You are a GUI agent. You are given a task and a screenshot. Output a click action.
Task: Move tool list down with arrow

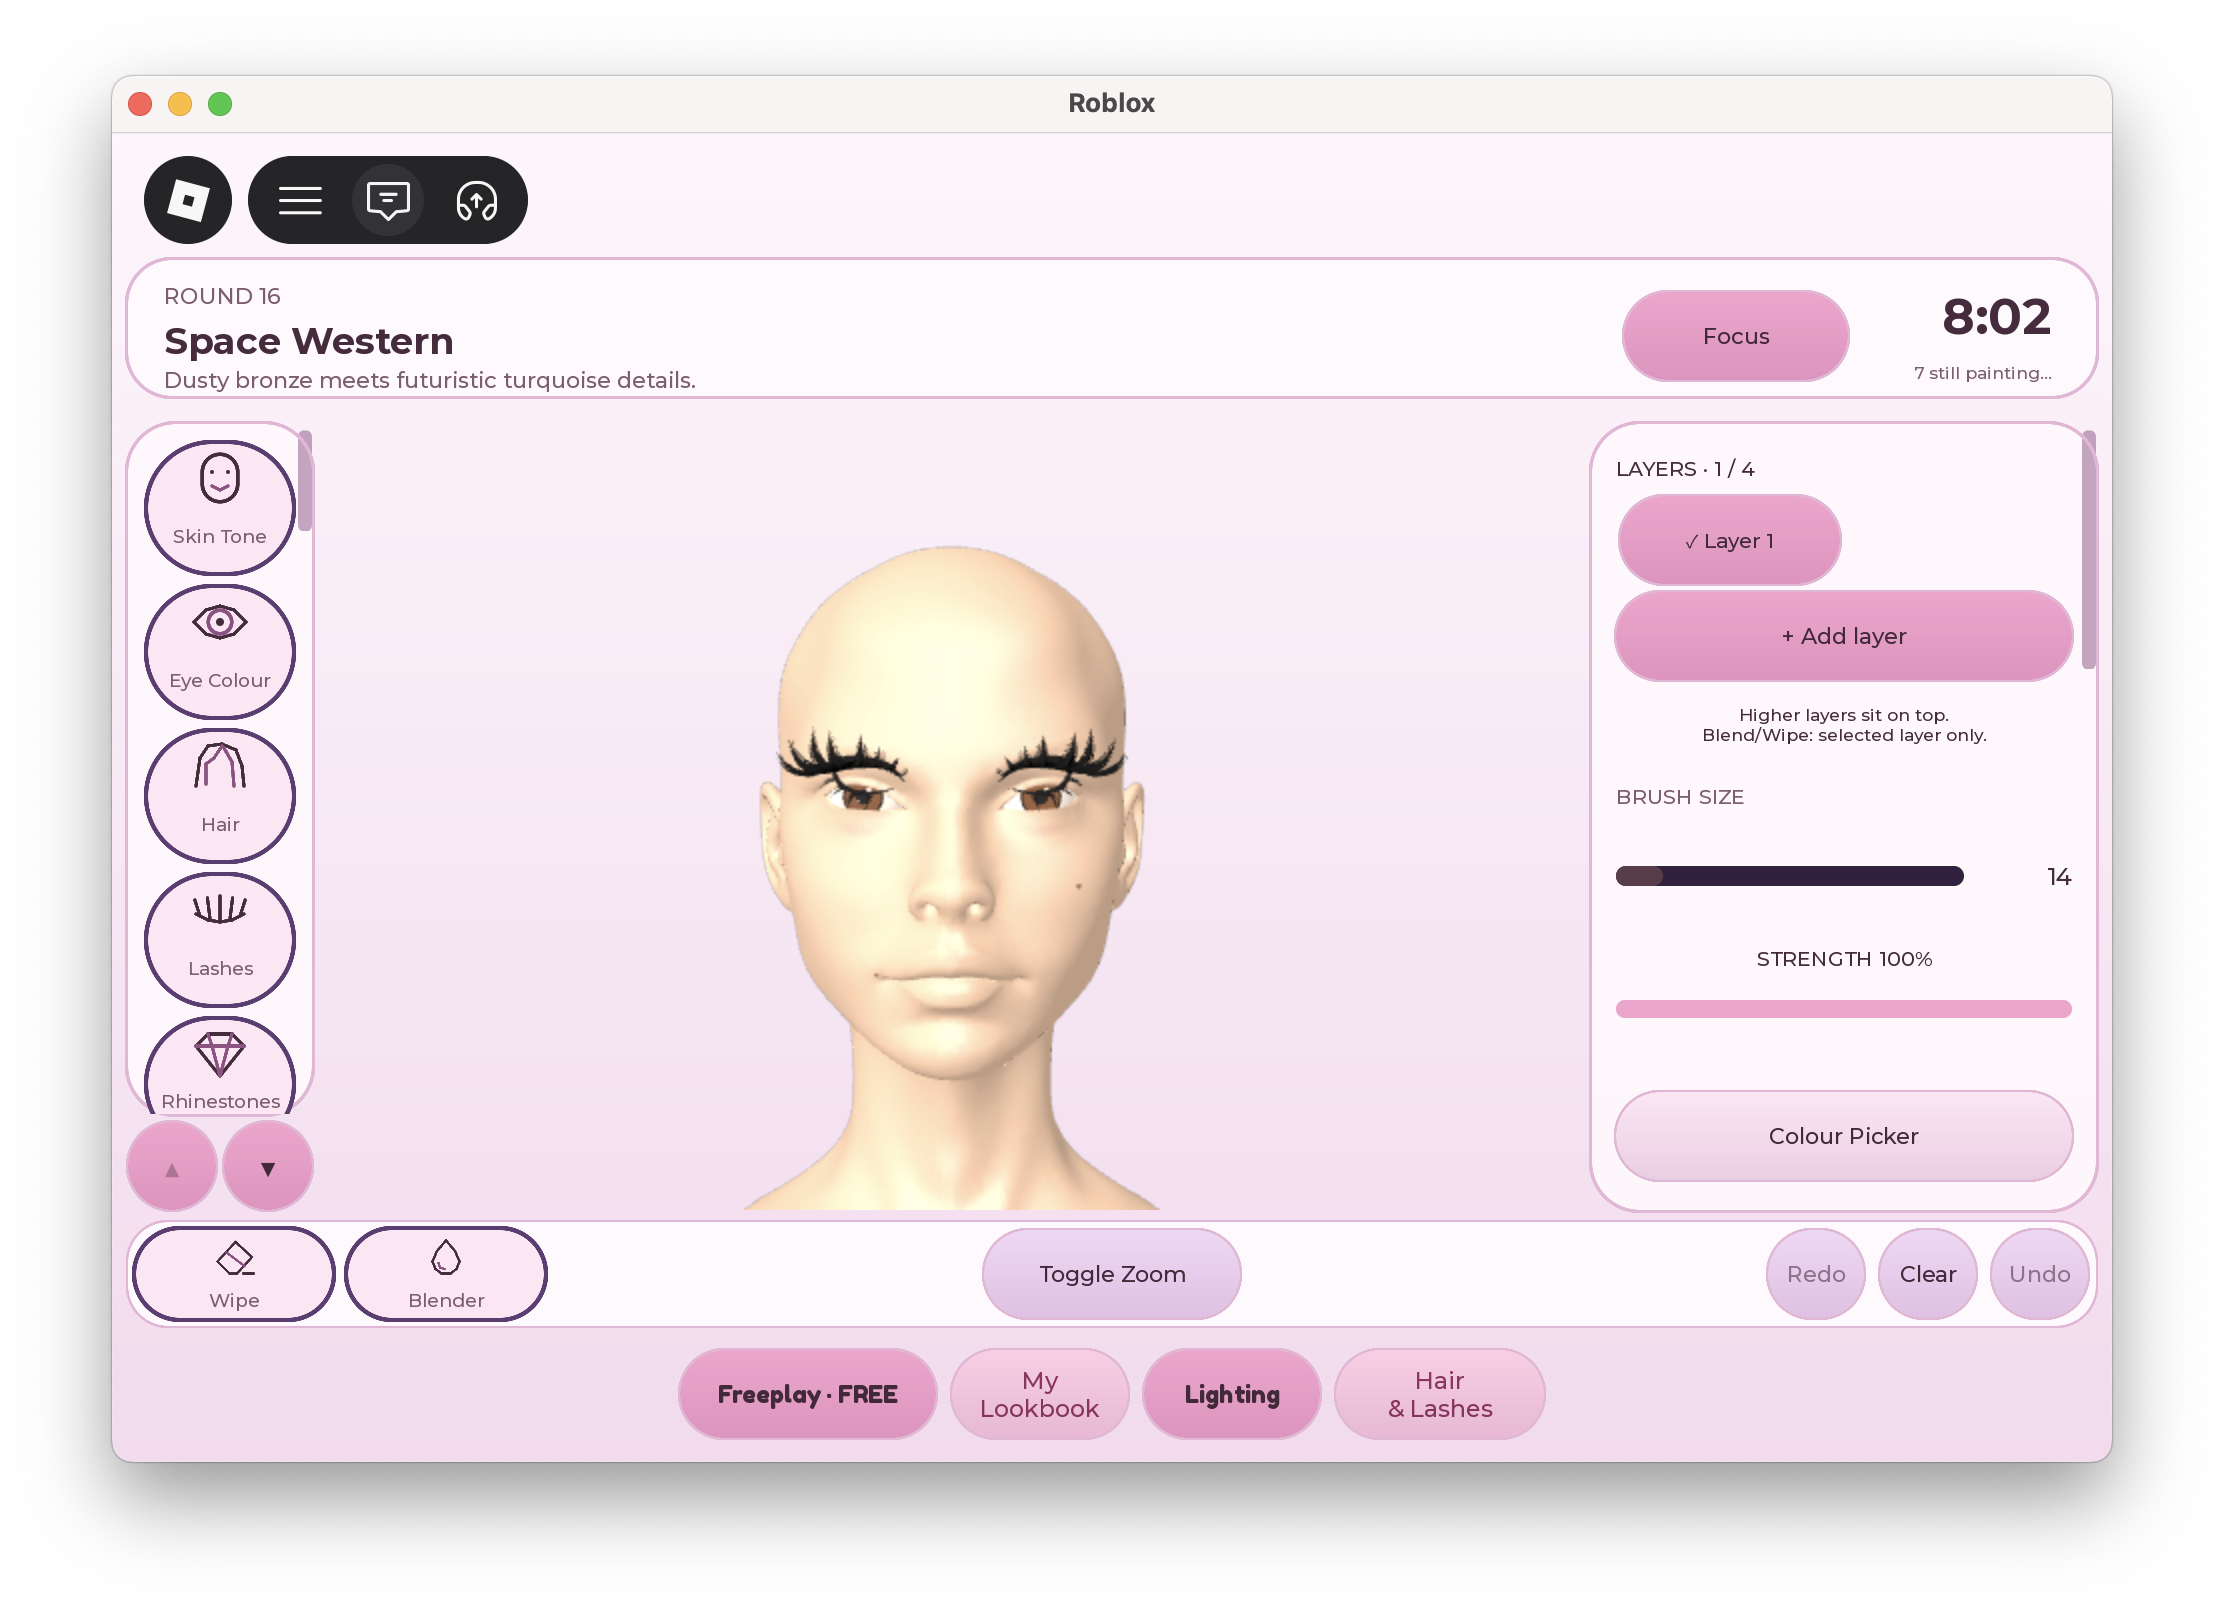click(x=268, y=1166)
